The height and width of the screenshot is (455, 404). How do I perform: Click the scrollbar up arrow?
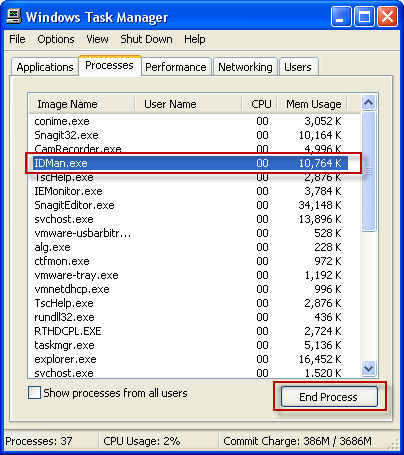[369, 103]
